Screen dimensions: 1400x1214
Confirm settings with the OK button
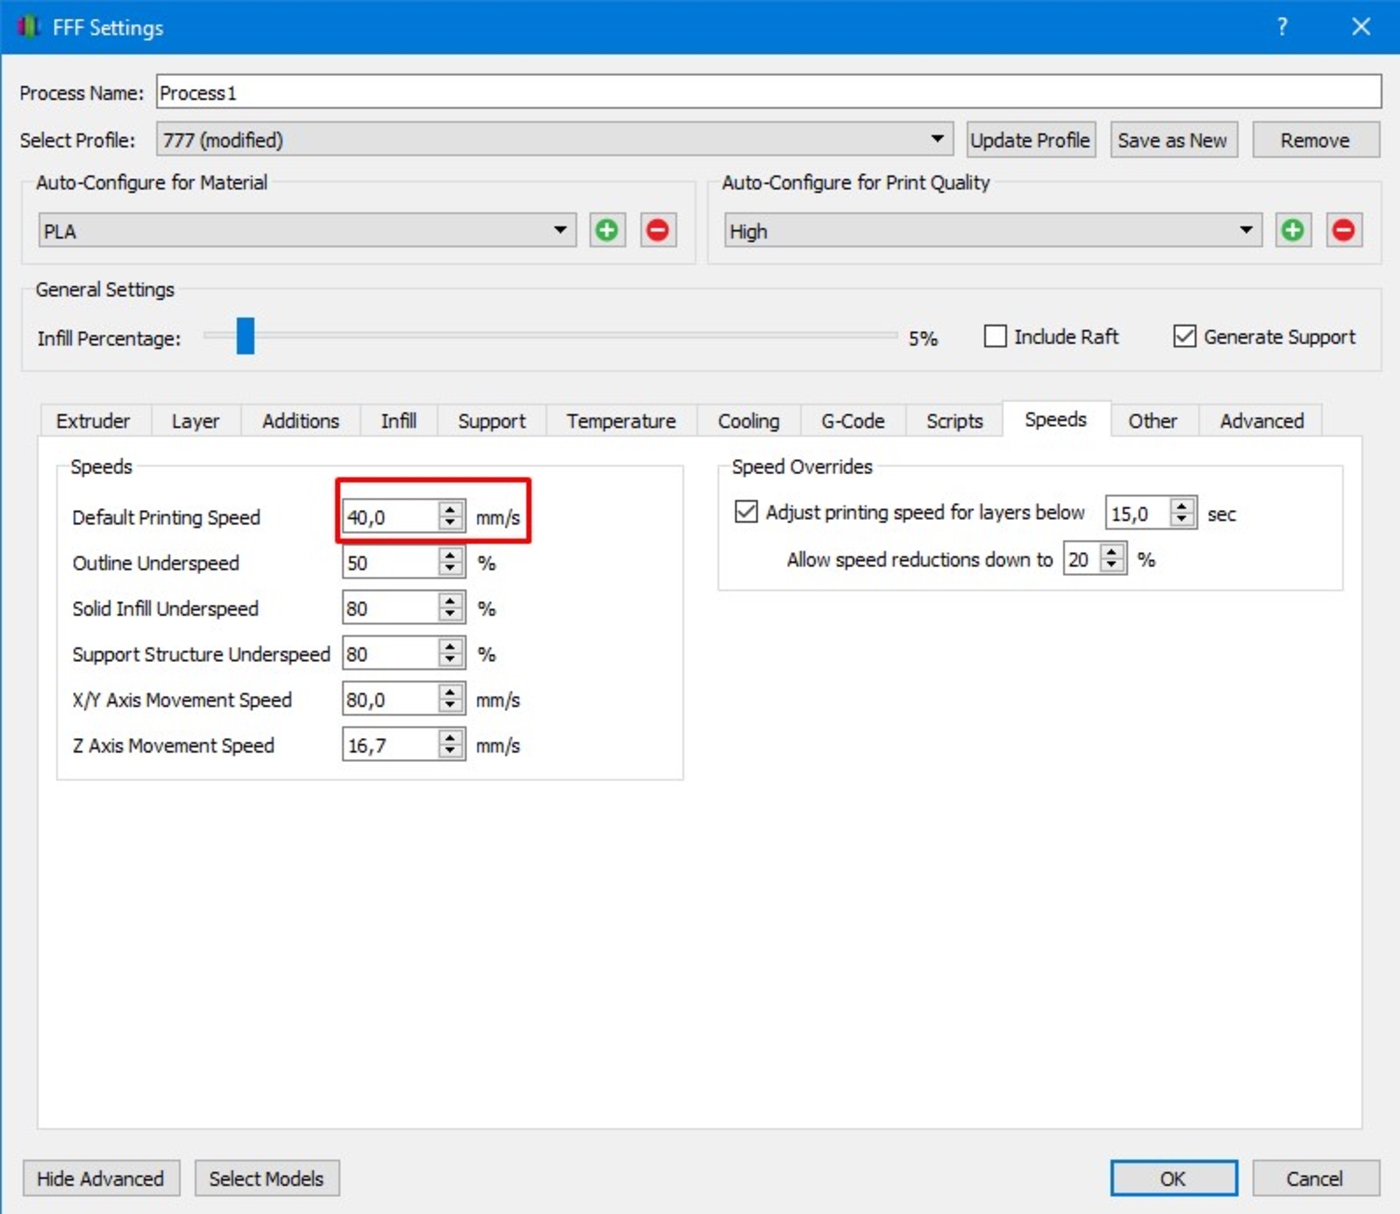pos(1173,1178)
